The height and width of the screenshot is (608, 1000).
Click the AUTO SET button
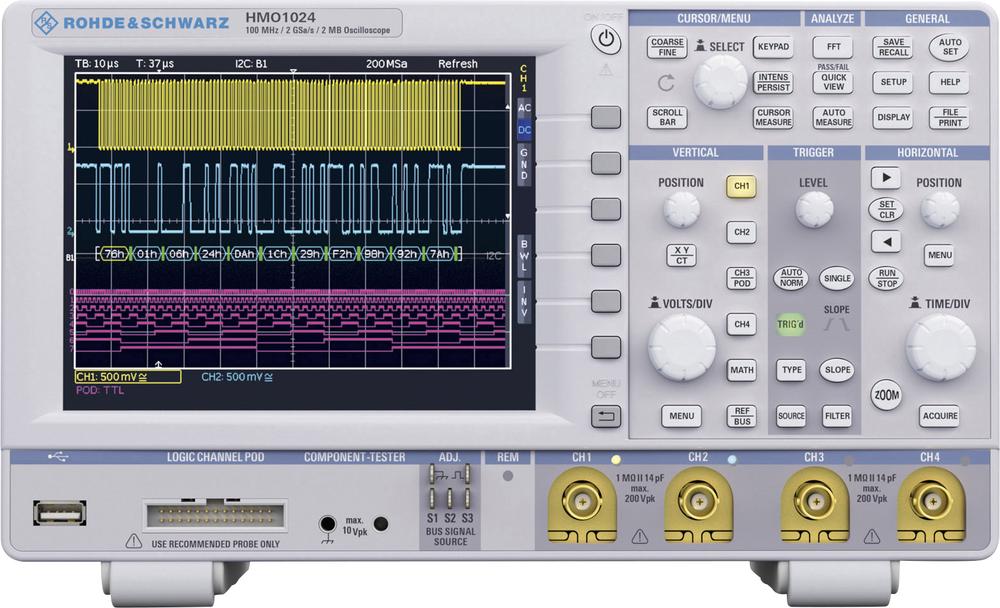click(x=950, y=47)
